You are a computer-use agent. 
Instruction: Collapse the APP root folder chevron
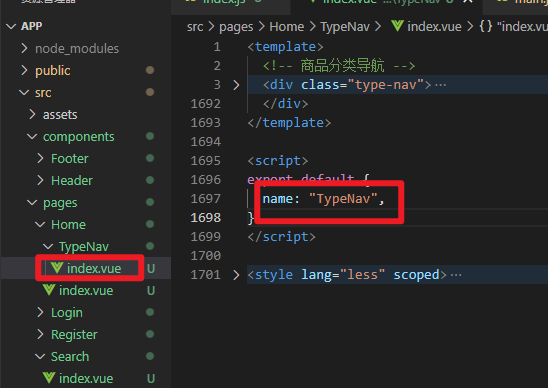tap(11, 26)
